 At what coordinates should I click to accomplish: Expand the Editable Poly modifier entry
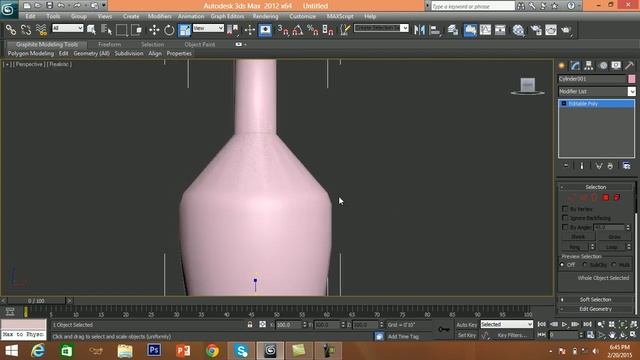click(x=564, y=104)
